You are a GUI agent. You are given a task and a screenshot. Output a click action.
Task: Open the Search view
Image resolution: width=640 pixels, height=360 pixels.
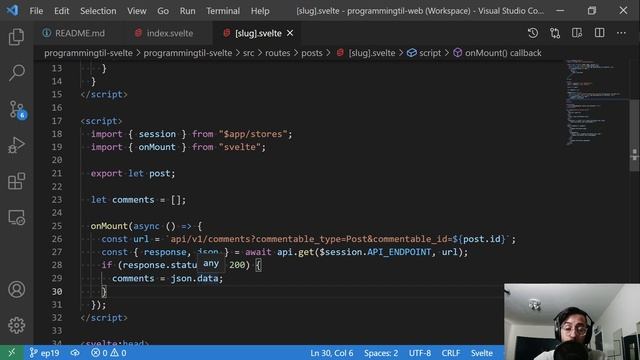16,73
